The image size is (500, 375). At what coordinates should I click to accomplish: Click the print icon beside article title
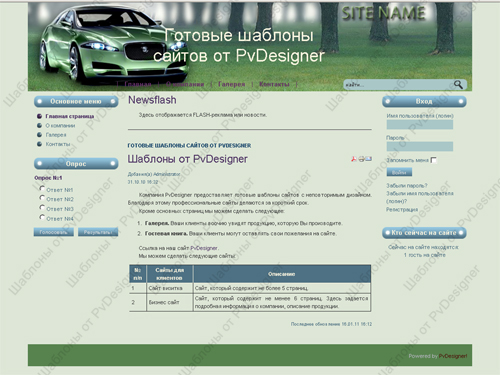pyautogui.click(x=361, y=159)
